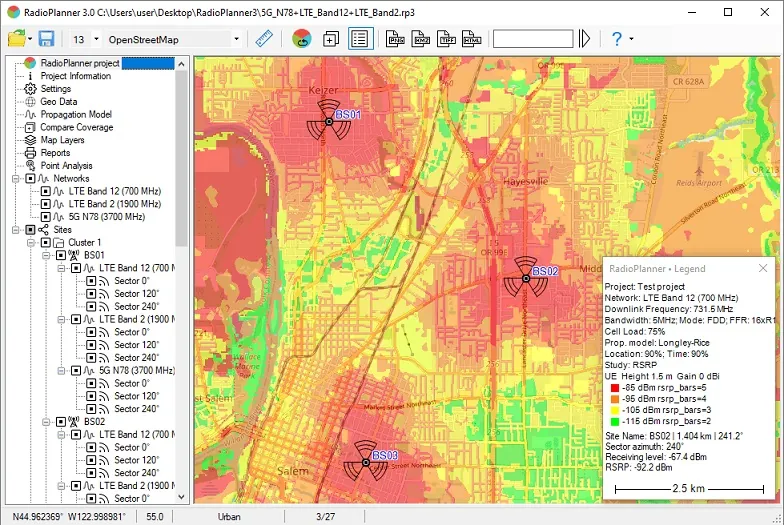This screenshot has height=525, width=784.
Task: Toggle the legend list toolbar icon
Action: coord(360,38)
